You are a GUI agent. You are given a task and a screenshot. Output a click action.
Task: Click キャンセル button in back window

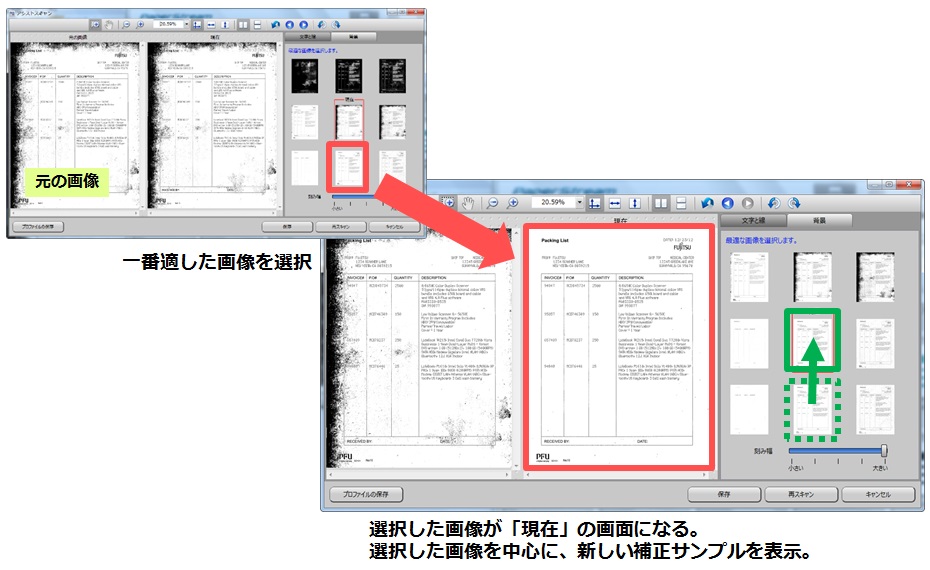coord(394,227)
